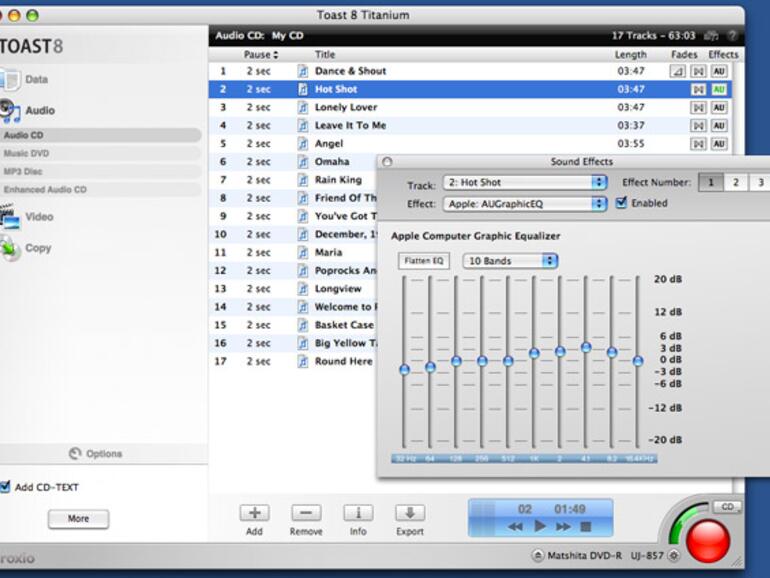Open the Track dropdown showing Hot Shot
The image size is (770, 578).
point(524,183)
